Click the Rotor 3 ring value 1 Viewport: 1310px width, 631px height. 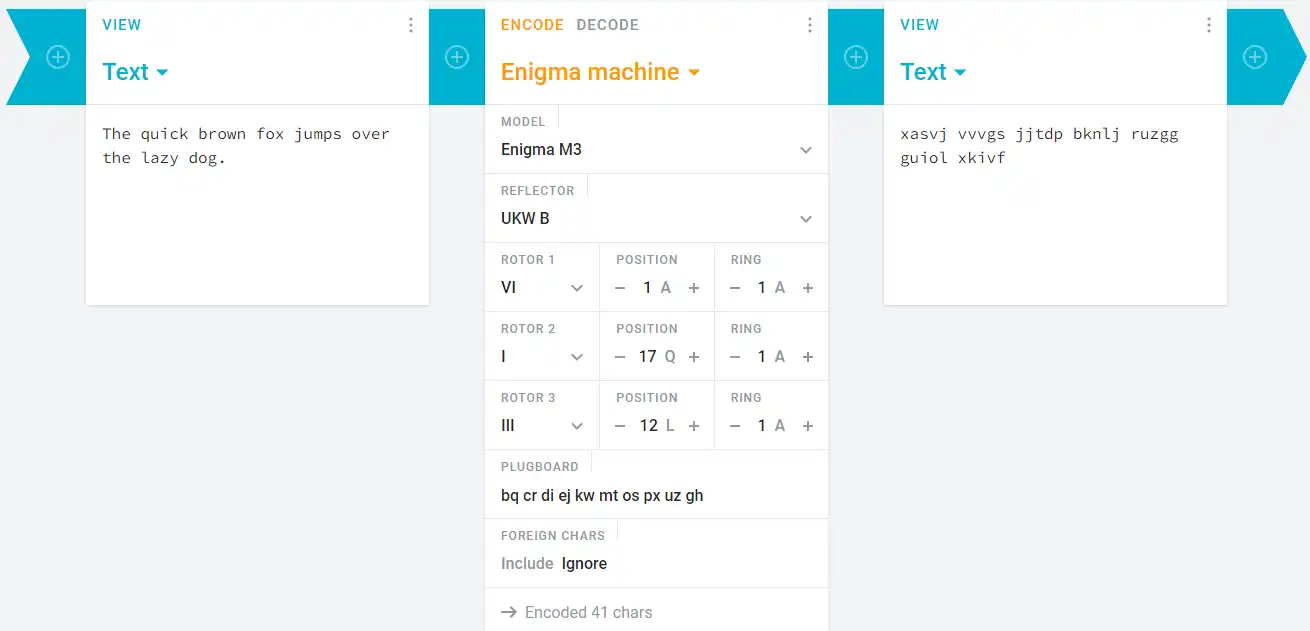pos(761,426)
